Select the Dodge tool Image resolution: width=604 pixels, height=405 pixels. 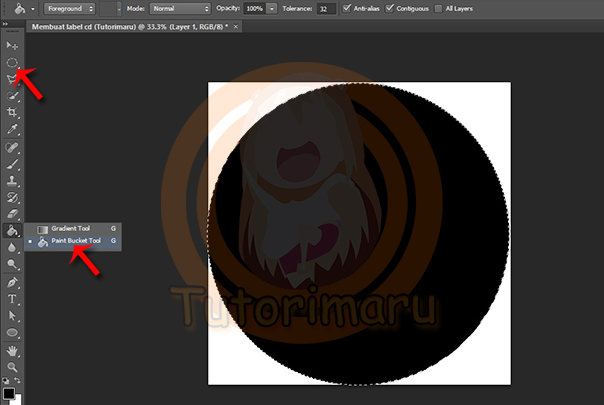(12, 264)
